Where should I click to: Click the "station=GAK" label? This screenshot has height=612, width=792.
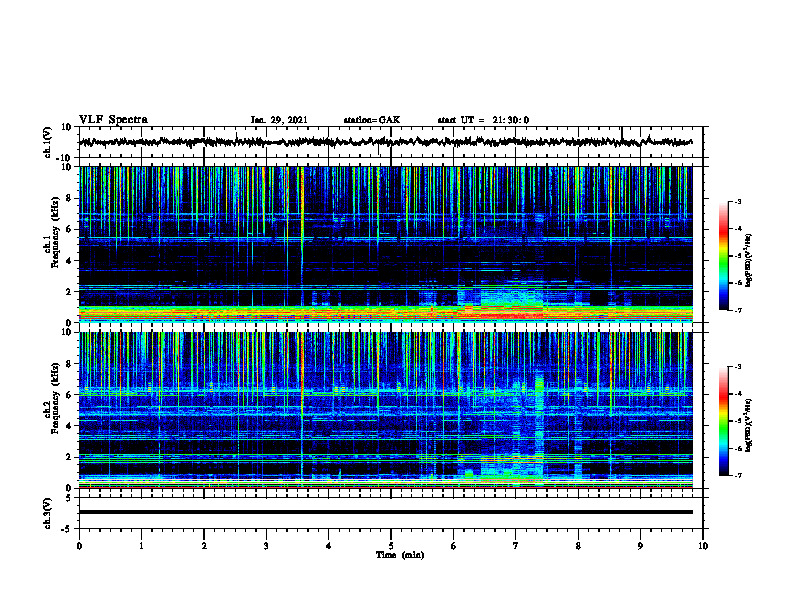coord(372,120)
